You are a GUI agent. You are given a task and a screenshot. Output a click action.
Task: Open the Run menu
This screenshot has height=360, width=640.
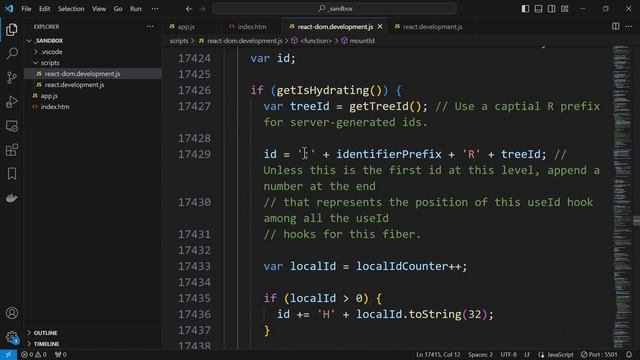[136, 9]
